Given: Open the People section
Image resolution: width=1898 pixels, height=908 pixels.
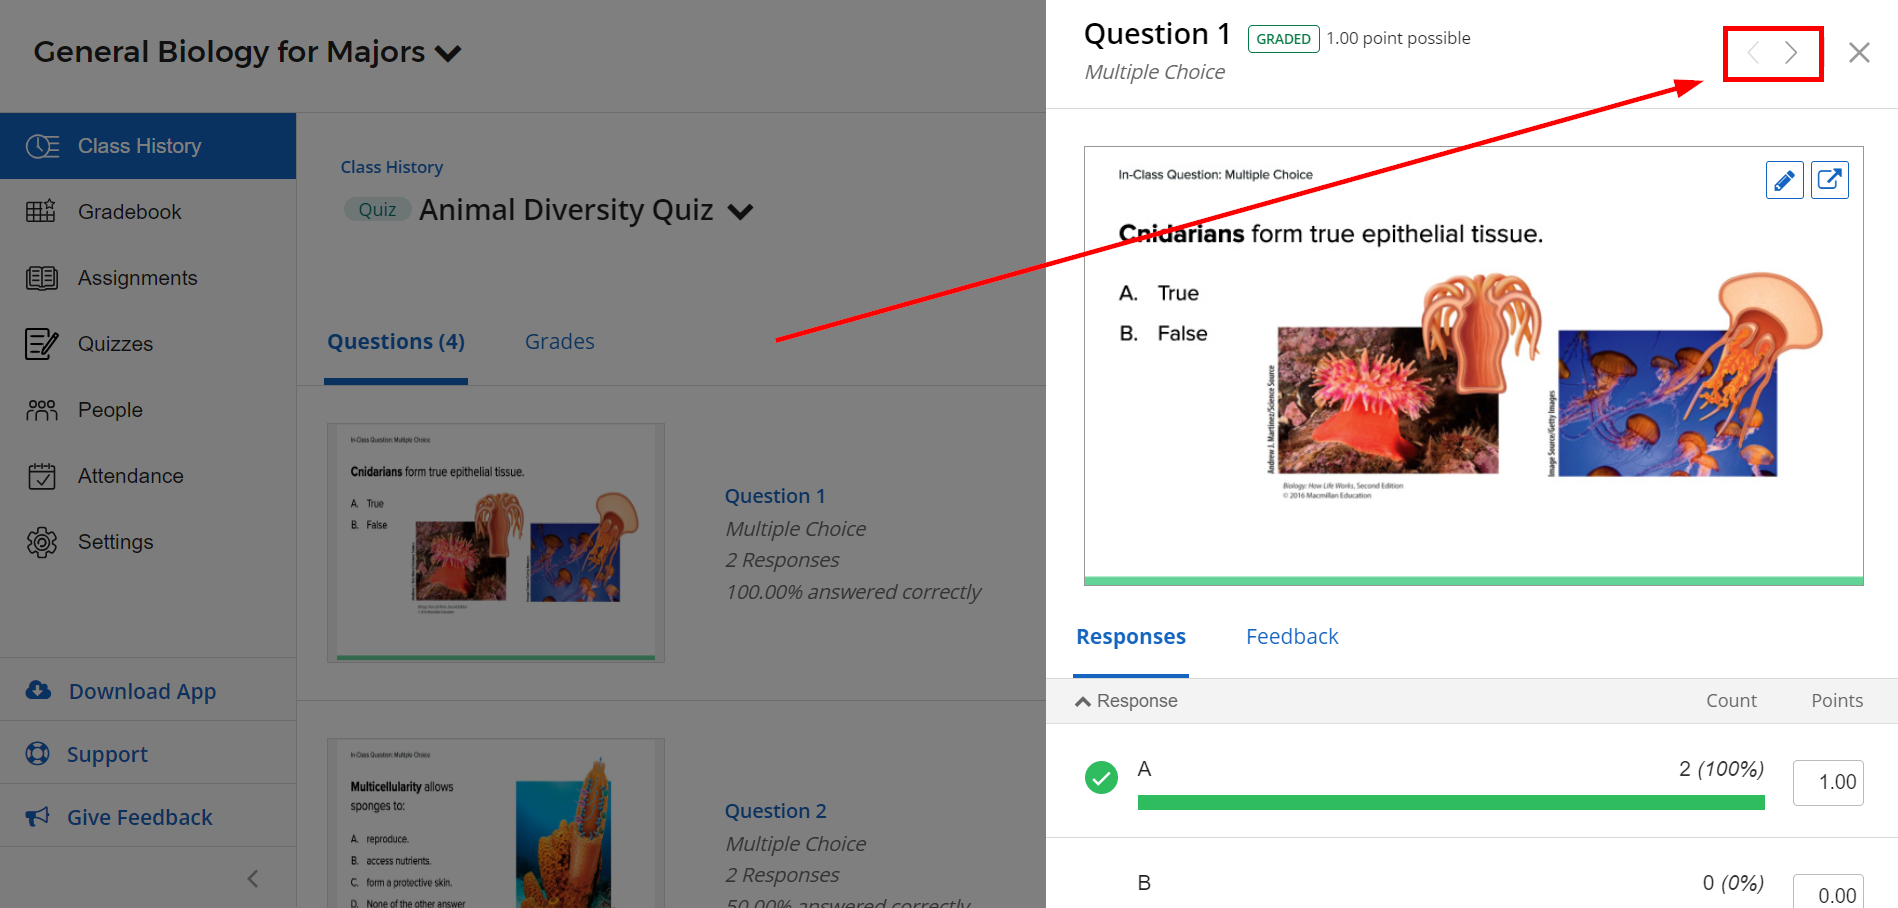Looking at the screenshot, I should tap(110, 409).
